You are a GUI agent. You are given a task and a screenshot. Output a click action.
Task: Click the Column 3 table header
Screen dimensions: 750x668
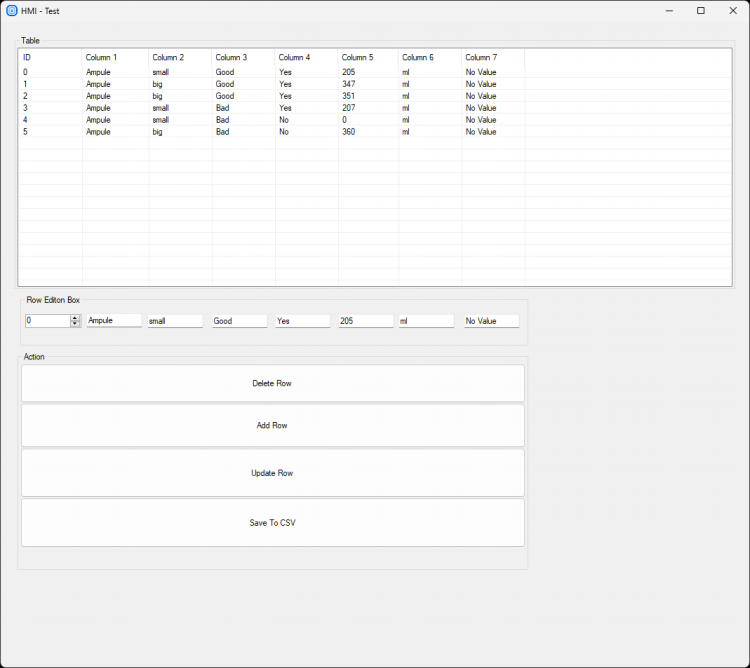click(243, 58)
